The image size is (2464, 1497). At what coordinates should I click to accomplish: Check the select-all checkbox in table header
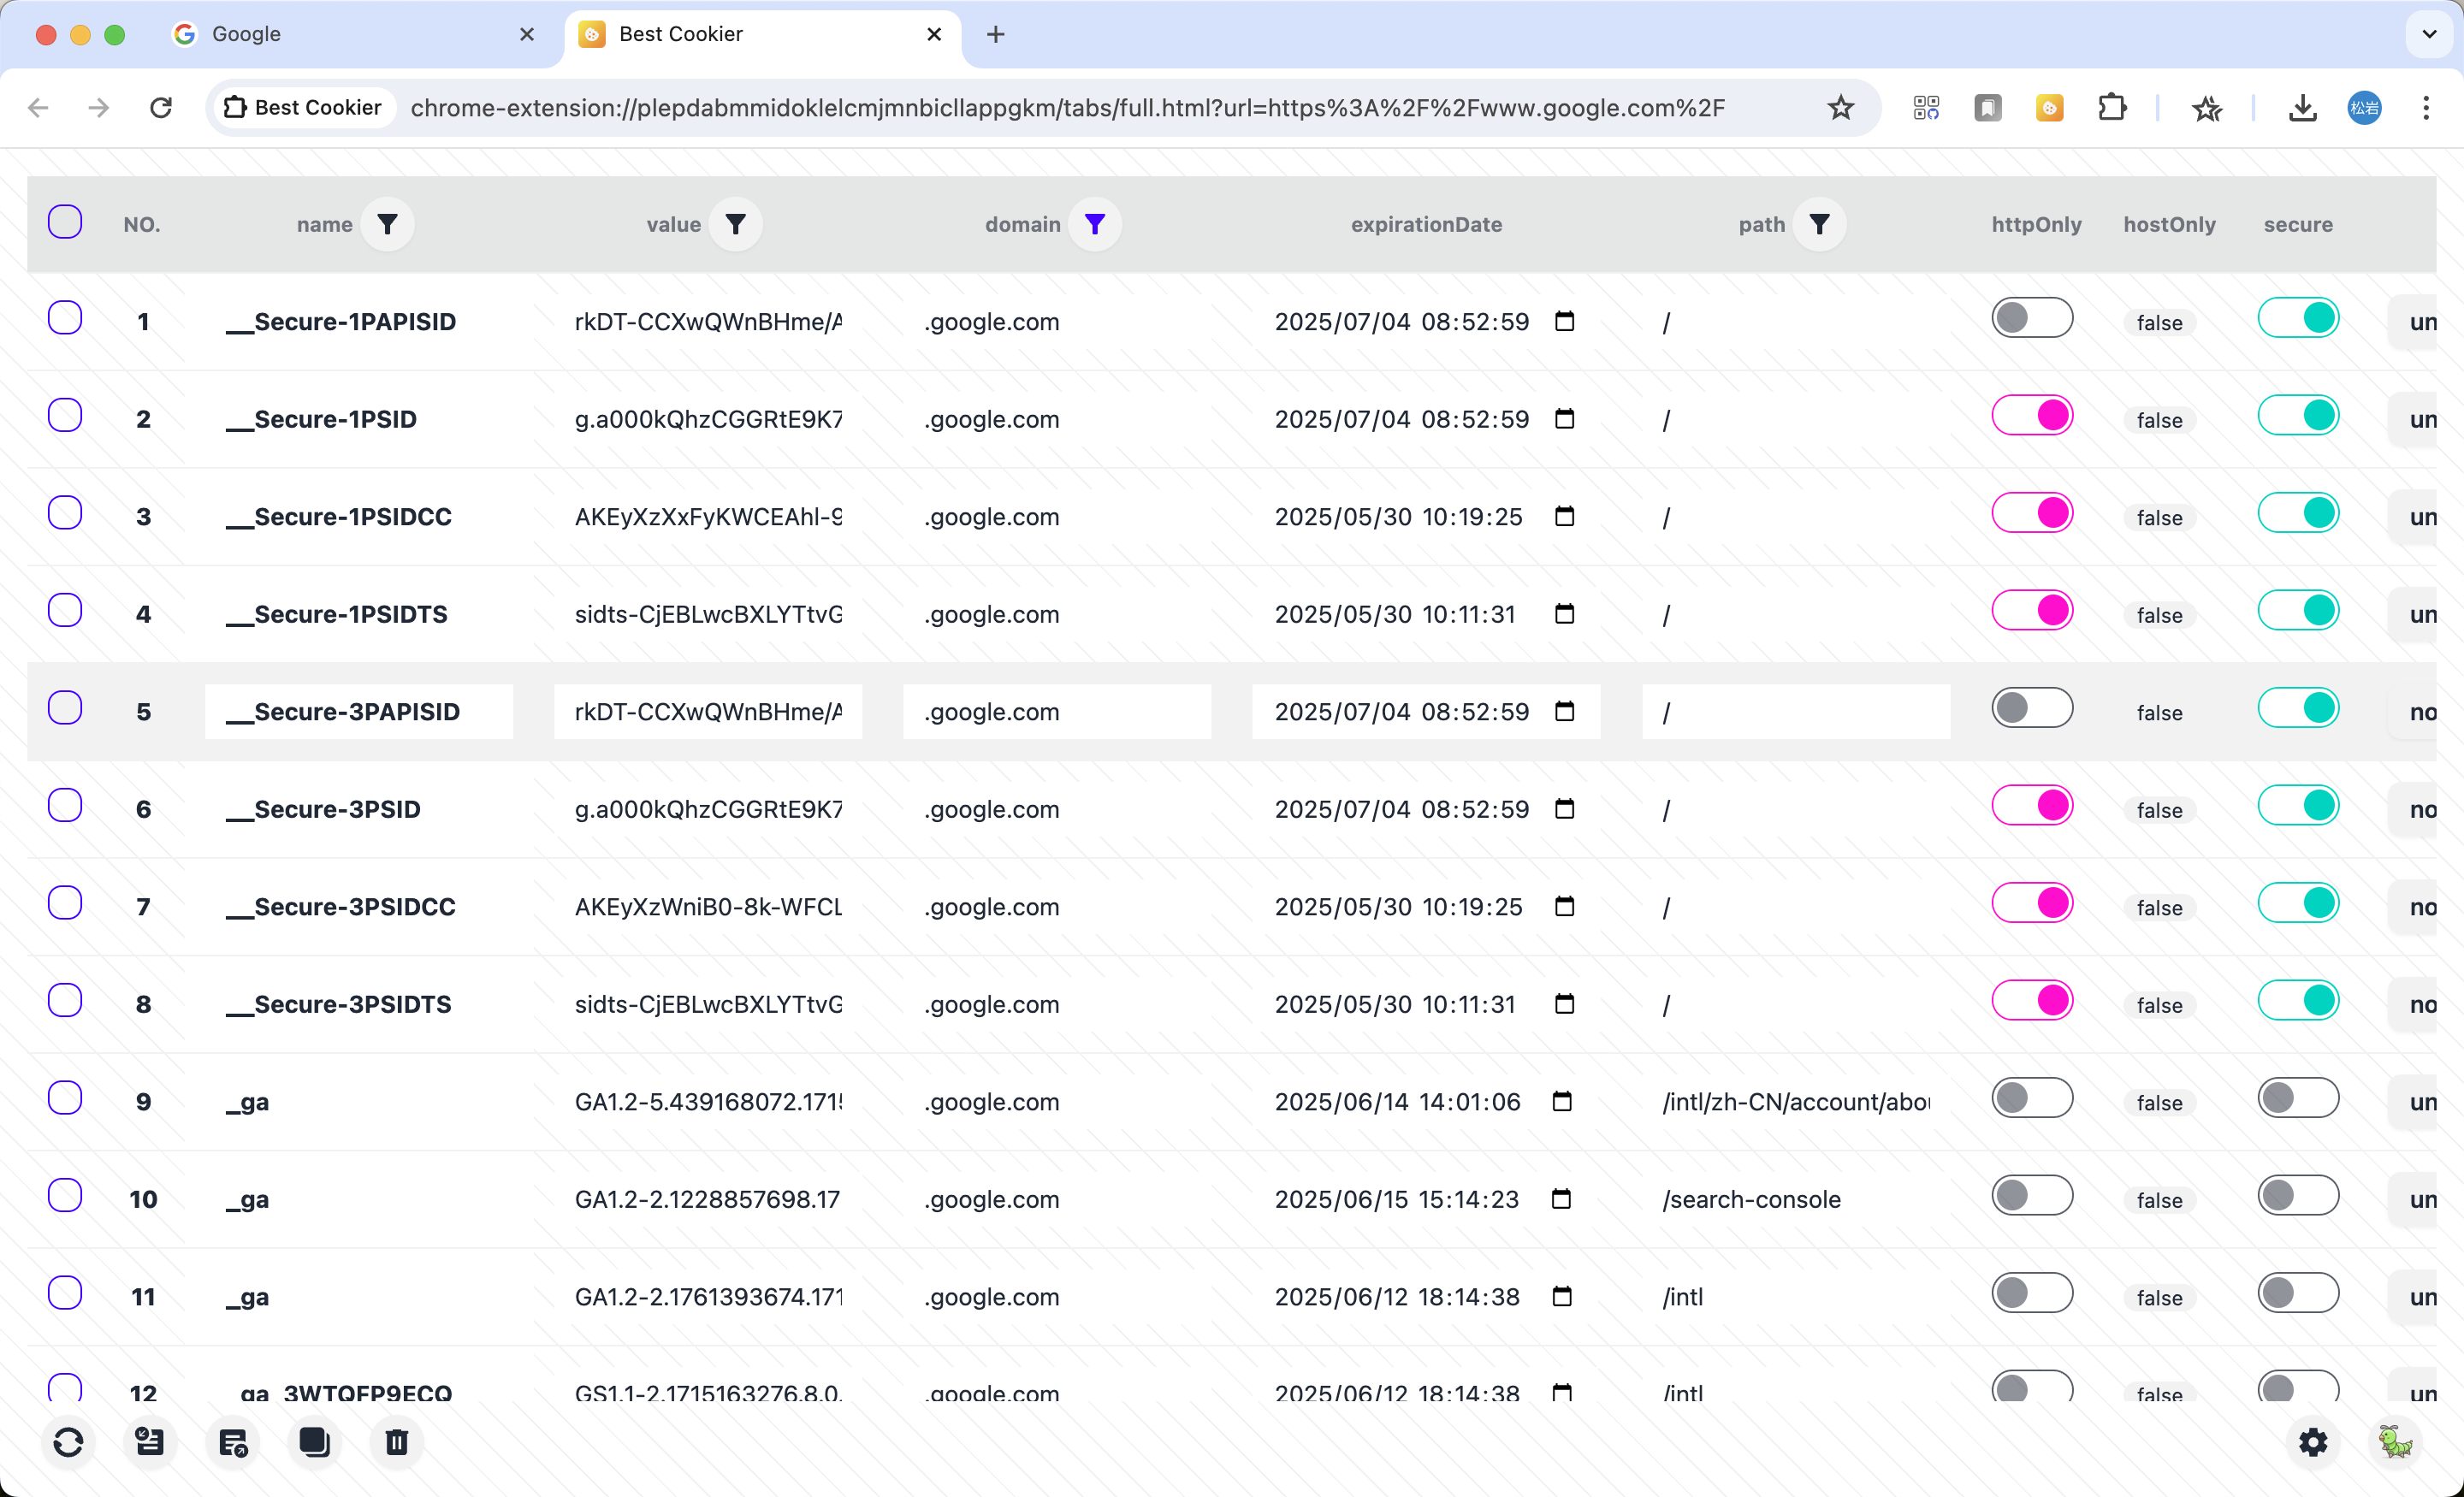pos(65,222)
